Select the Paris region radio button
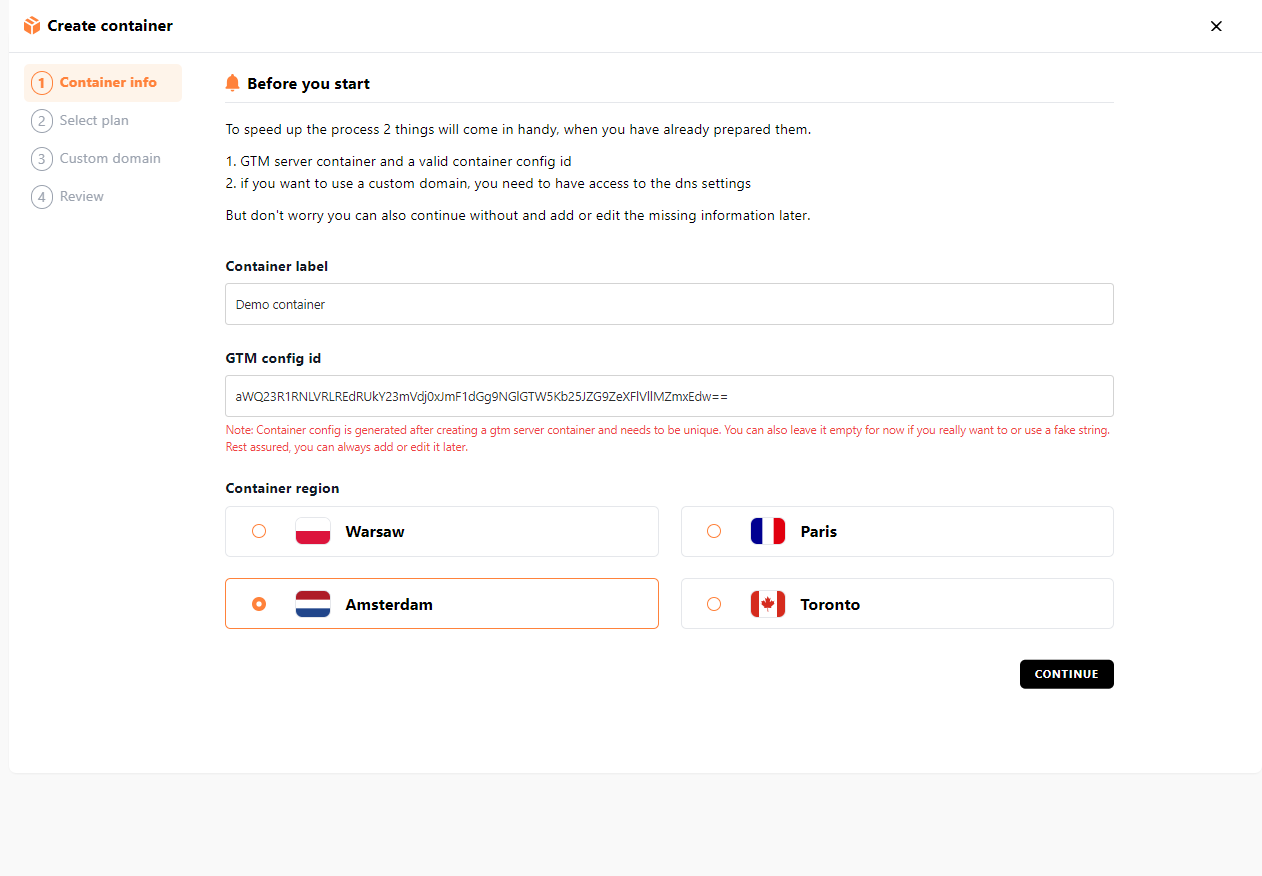Image resolution: width=1262 pixels, height=876 pixels. [x=714, y=531]
